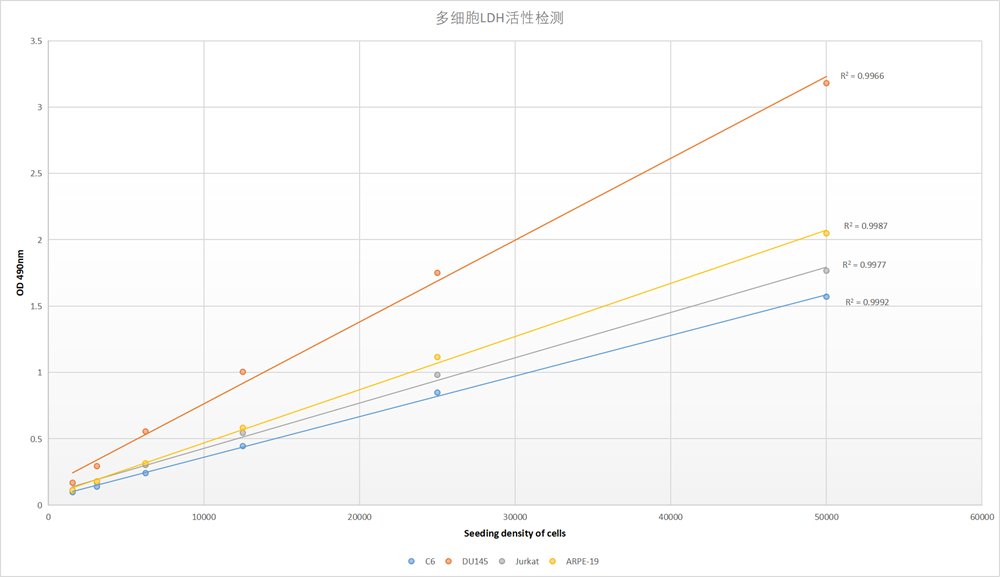This screenshot has height=577, width=1000.
Task: Click the OD 490nm vertical axis title
Action: tap(19, 273)
